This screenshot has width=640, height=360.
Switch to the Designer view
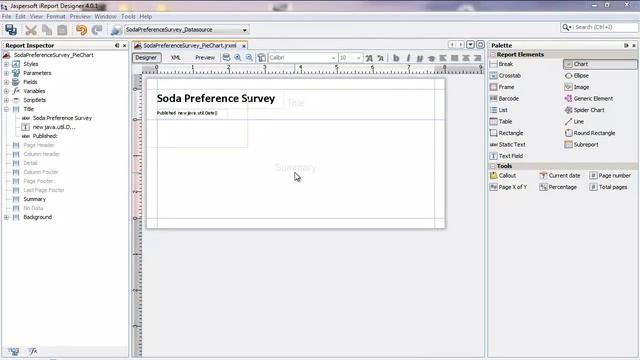(146, 58)
